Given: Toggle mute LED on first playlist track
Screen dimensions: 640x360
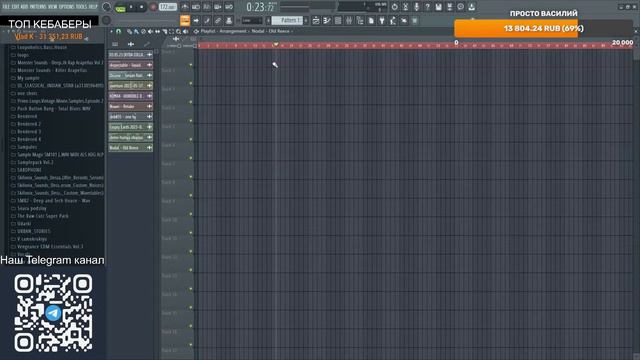Looking at the screenshot, I should (191, 65).
